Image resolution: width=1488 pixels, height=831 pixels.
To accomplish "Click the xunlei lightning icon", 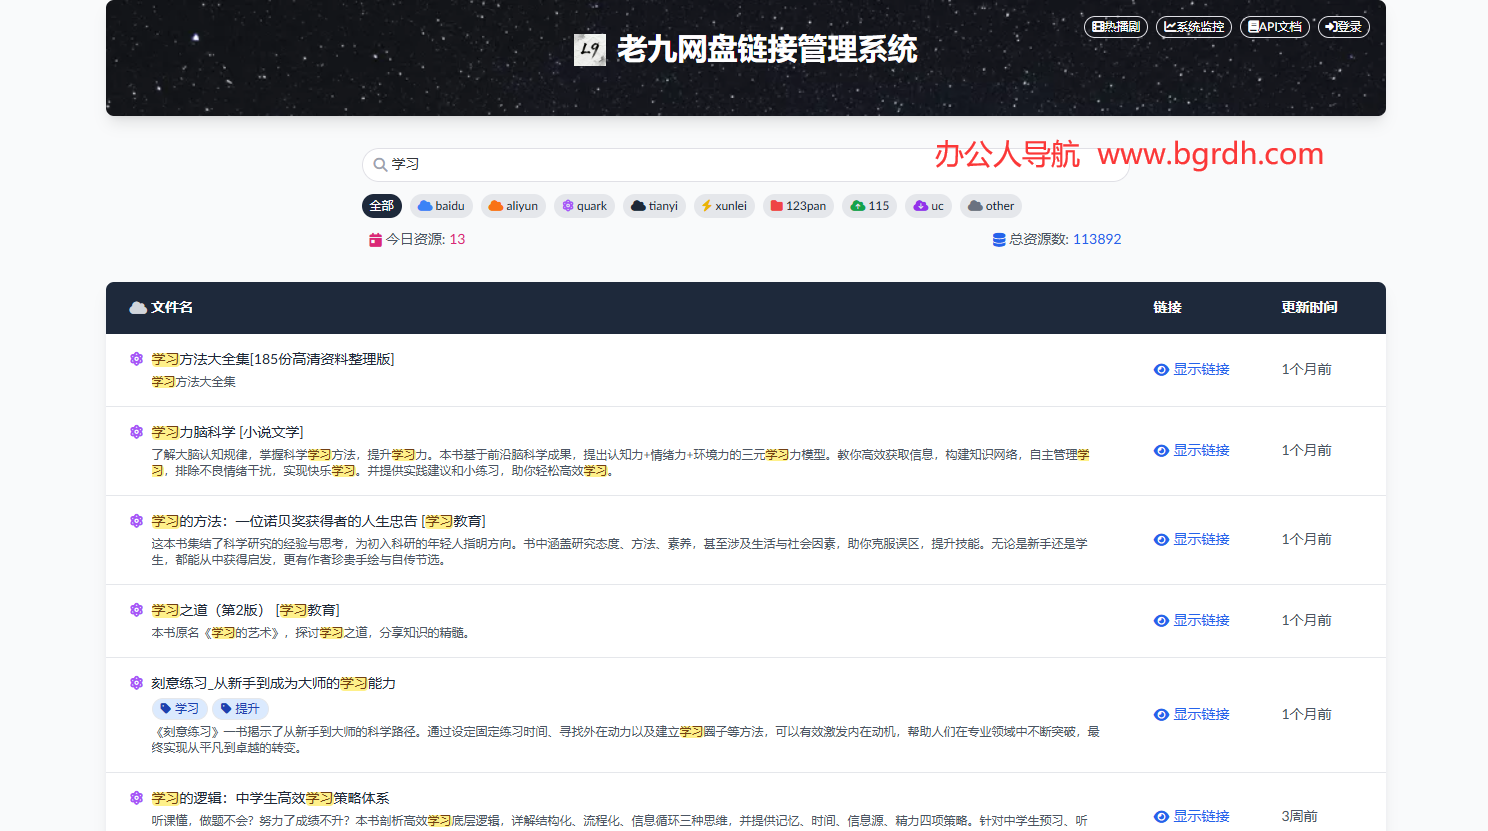I will (708, 206).
